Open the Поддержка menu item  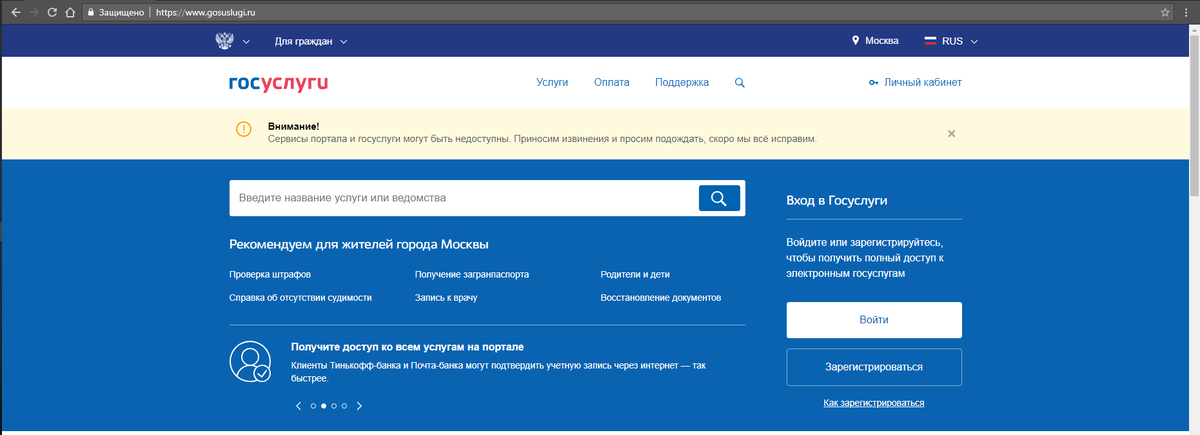click(x=682, y=83)
